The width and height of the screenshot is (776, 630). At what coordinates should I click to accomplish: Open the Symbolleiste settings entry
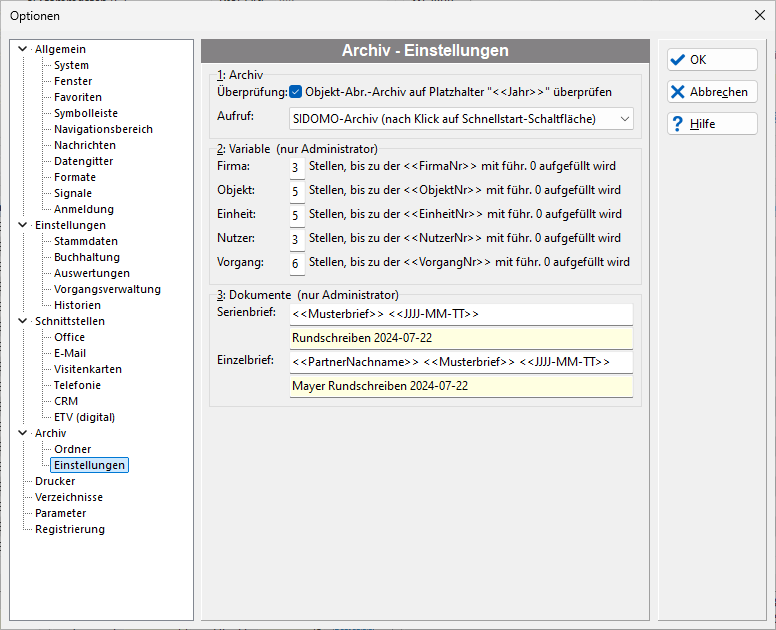86,113
